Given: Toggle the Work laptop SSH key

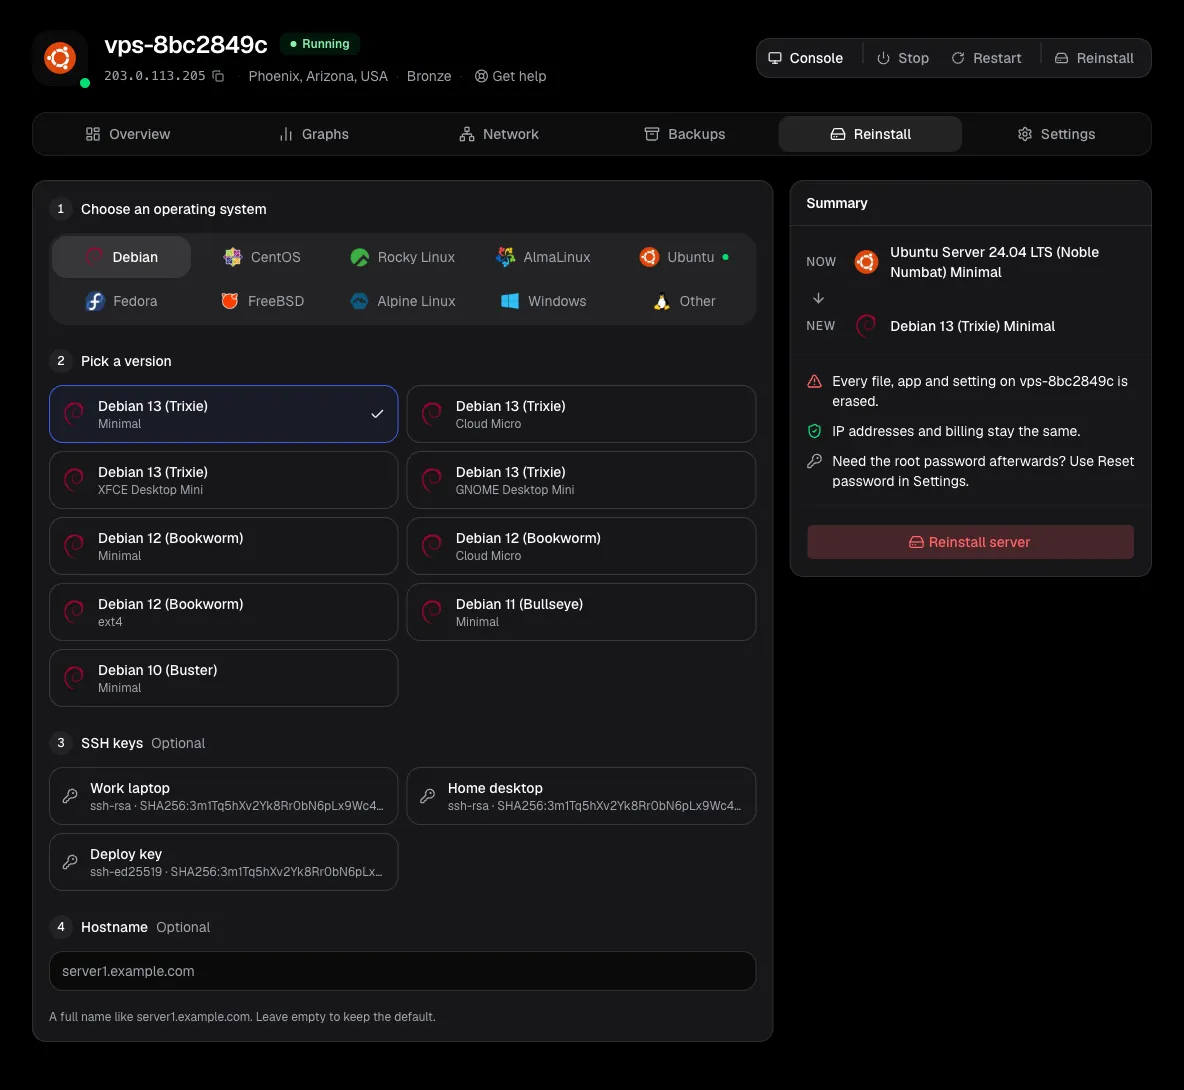Looking at the screenshot, I should [x=224, y=796].
